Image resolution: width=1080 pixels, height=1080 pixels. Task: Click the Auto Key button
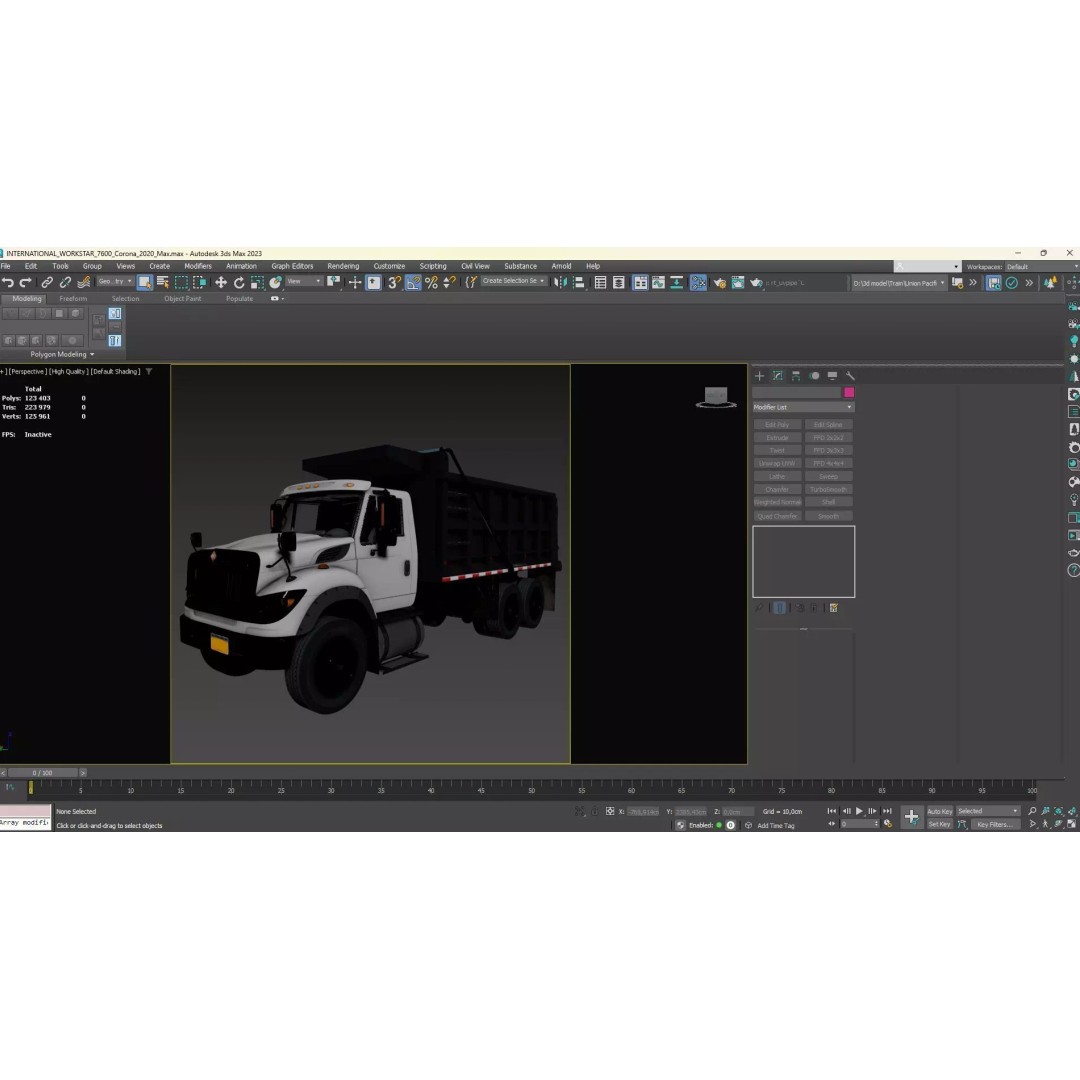[939, 811]
